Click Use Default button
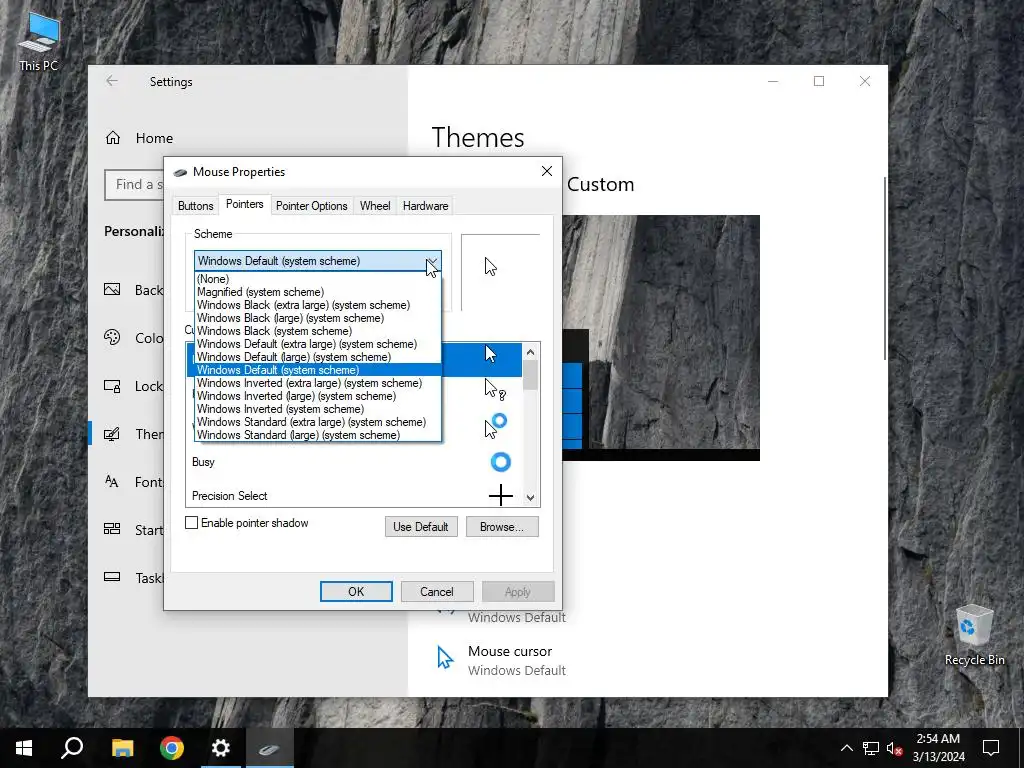 (421, 527)
